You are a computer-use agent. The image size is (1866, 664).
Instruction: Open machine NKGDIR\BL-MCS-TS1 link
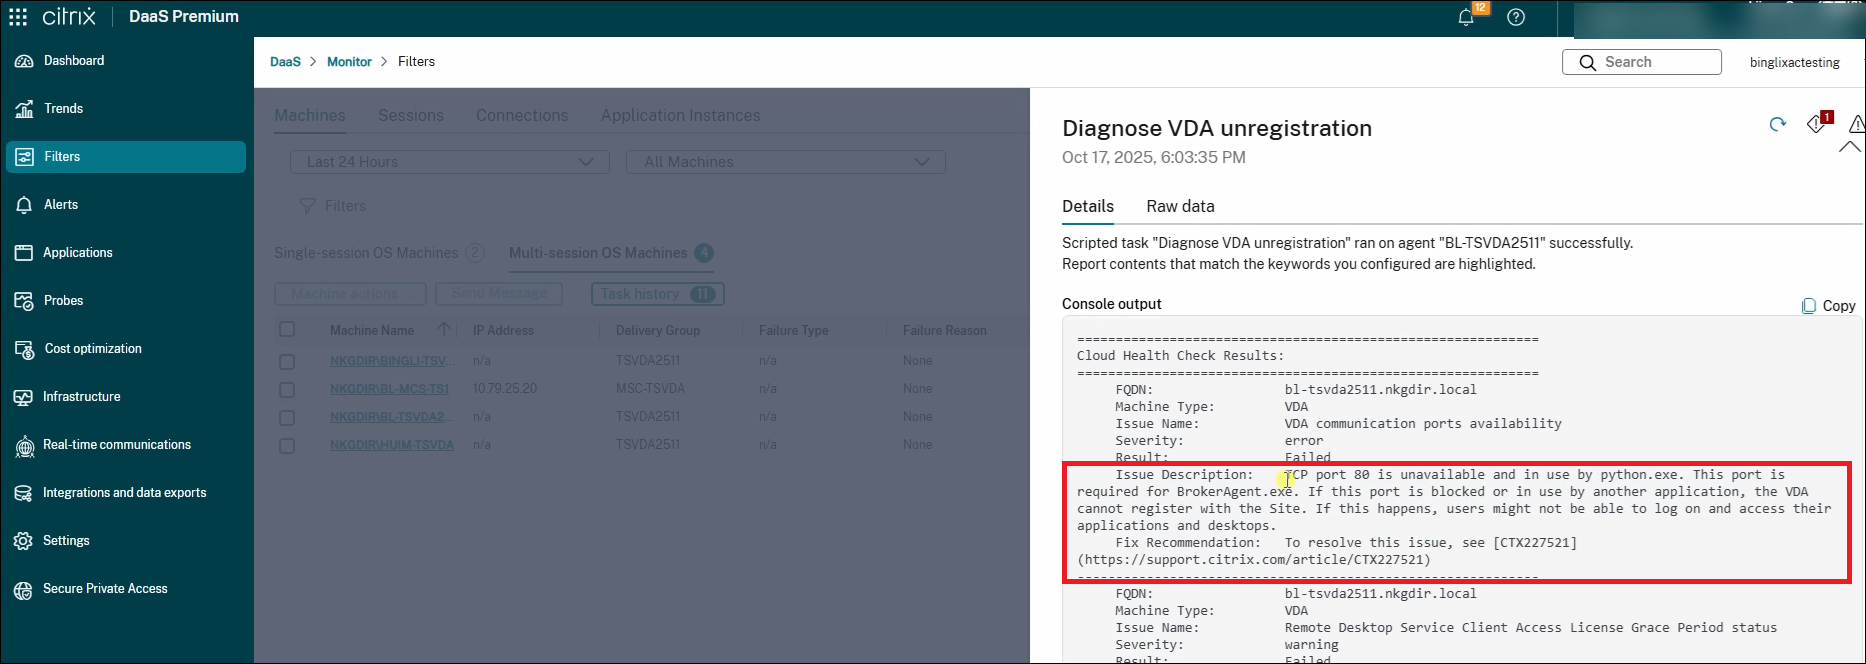(389, 389)
